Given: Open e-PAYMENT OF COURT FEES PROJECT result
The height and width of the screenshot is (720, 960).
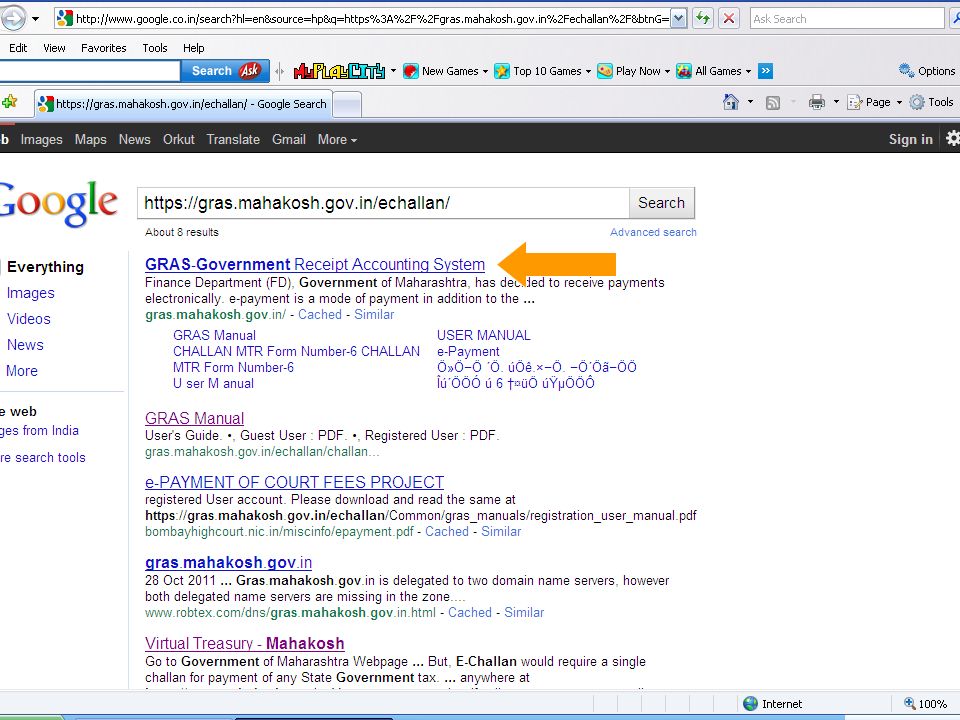Looking at the screenshot, I should pyautogui.click(x=294, y=482).
